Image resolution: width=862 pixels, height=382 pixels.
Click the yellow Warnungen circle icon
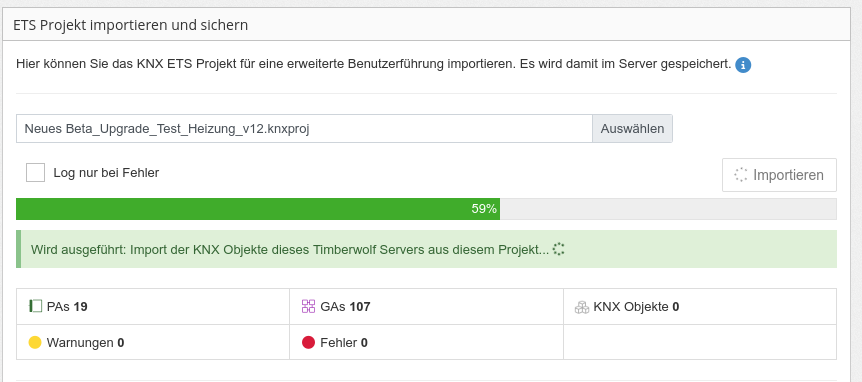point(35,342)
